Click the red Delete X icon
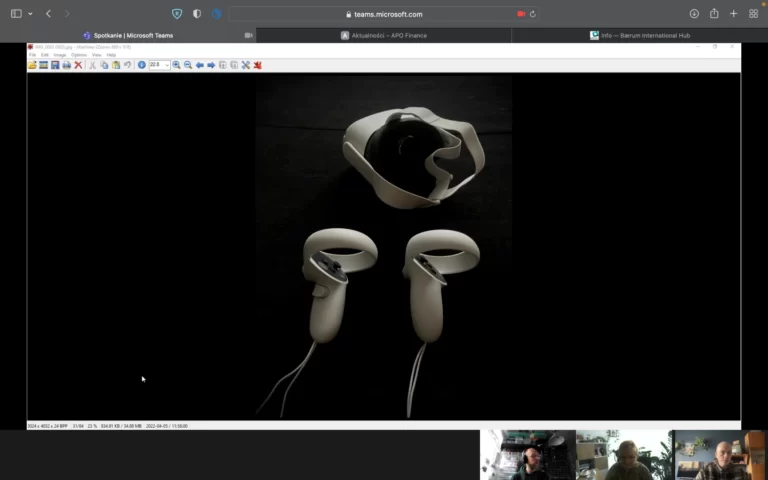Screen dimensions: 768x480 (x=78, y=65)
